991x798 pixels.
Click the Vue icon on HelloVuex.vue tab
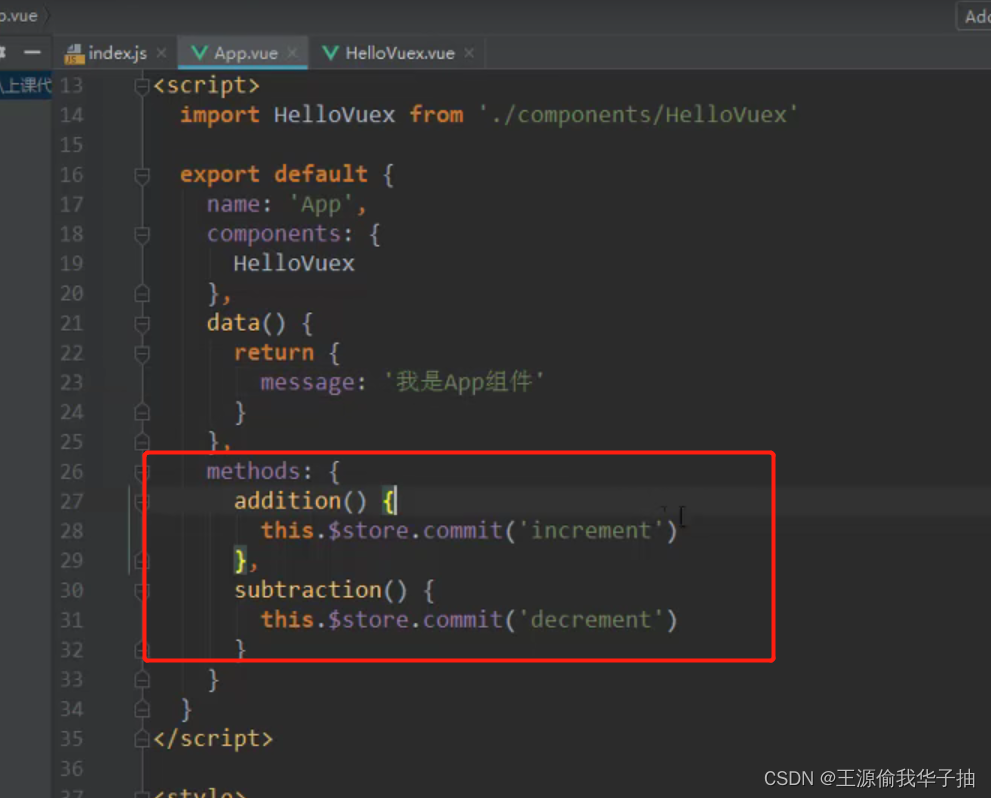tap(330, 53)
